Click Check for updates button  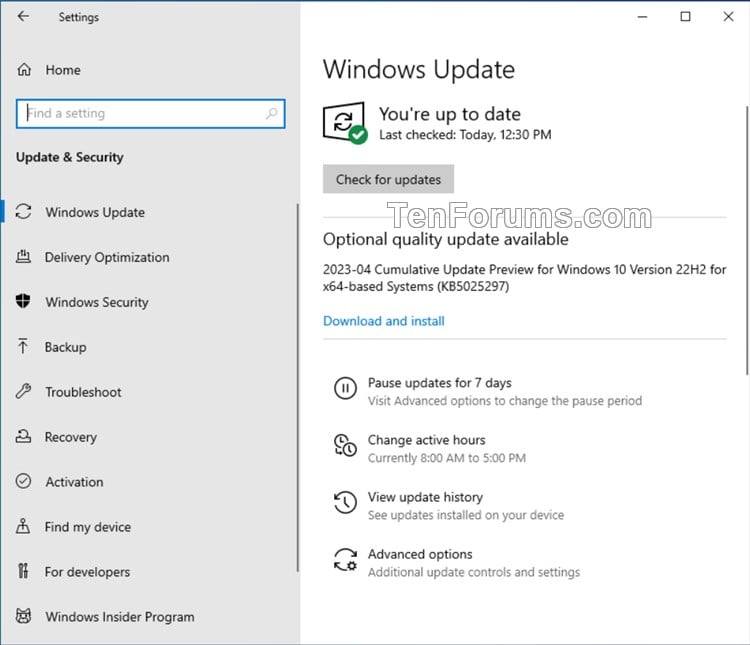pyautogui.click(x=388, y=179)
